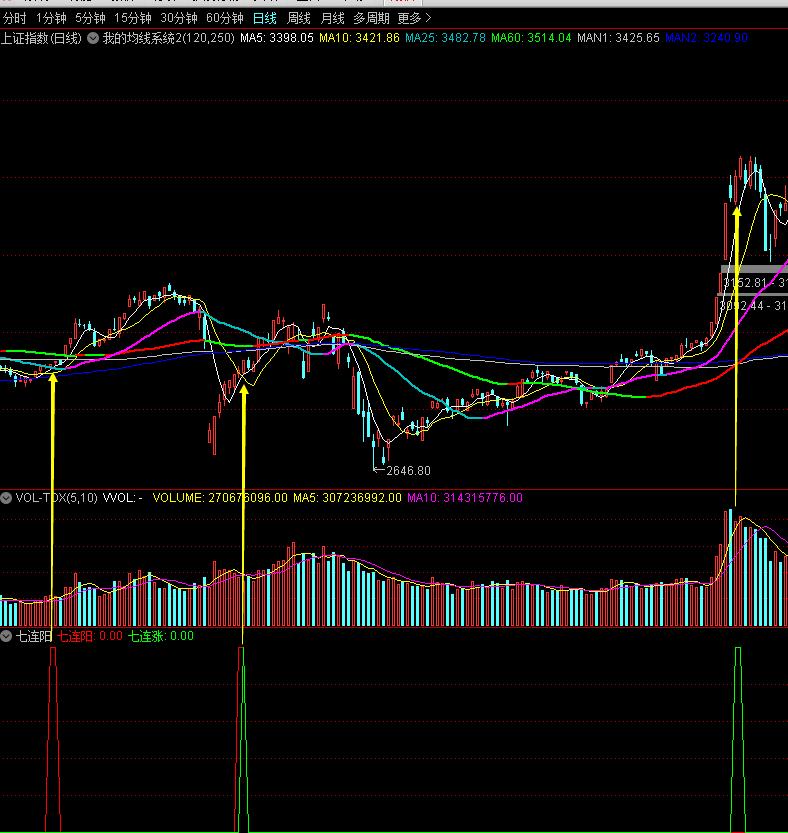788x833 pixels.
Task: Switch to the 日线 daily tab
Action: tap(265, 19)
